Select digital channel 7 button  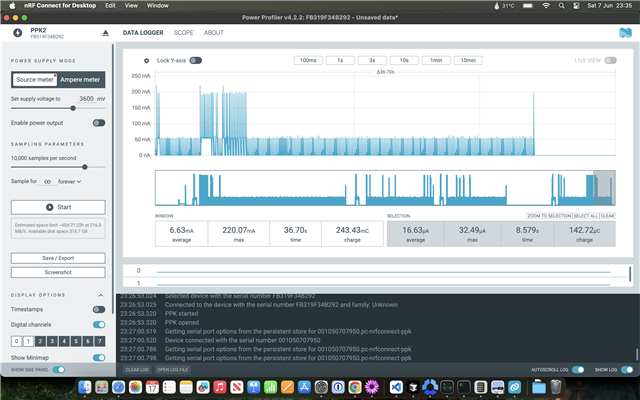click(x=100, y=341)
